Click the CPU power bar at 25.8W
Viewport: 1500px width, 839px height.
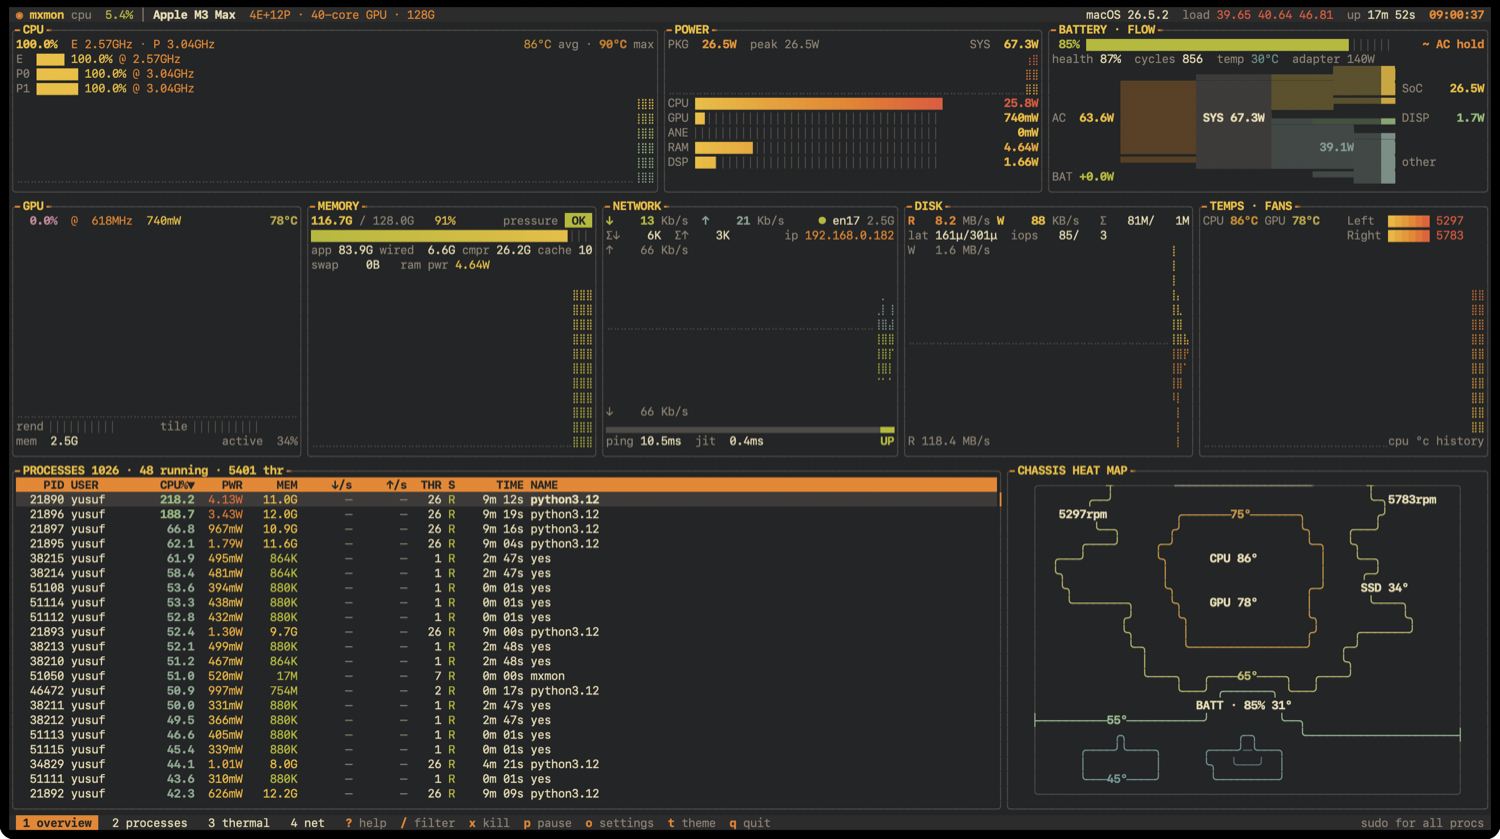pos(819,103)
